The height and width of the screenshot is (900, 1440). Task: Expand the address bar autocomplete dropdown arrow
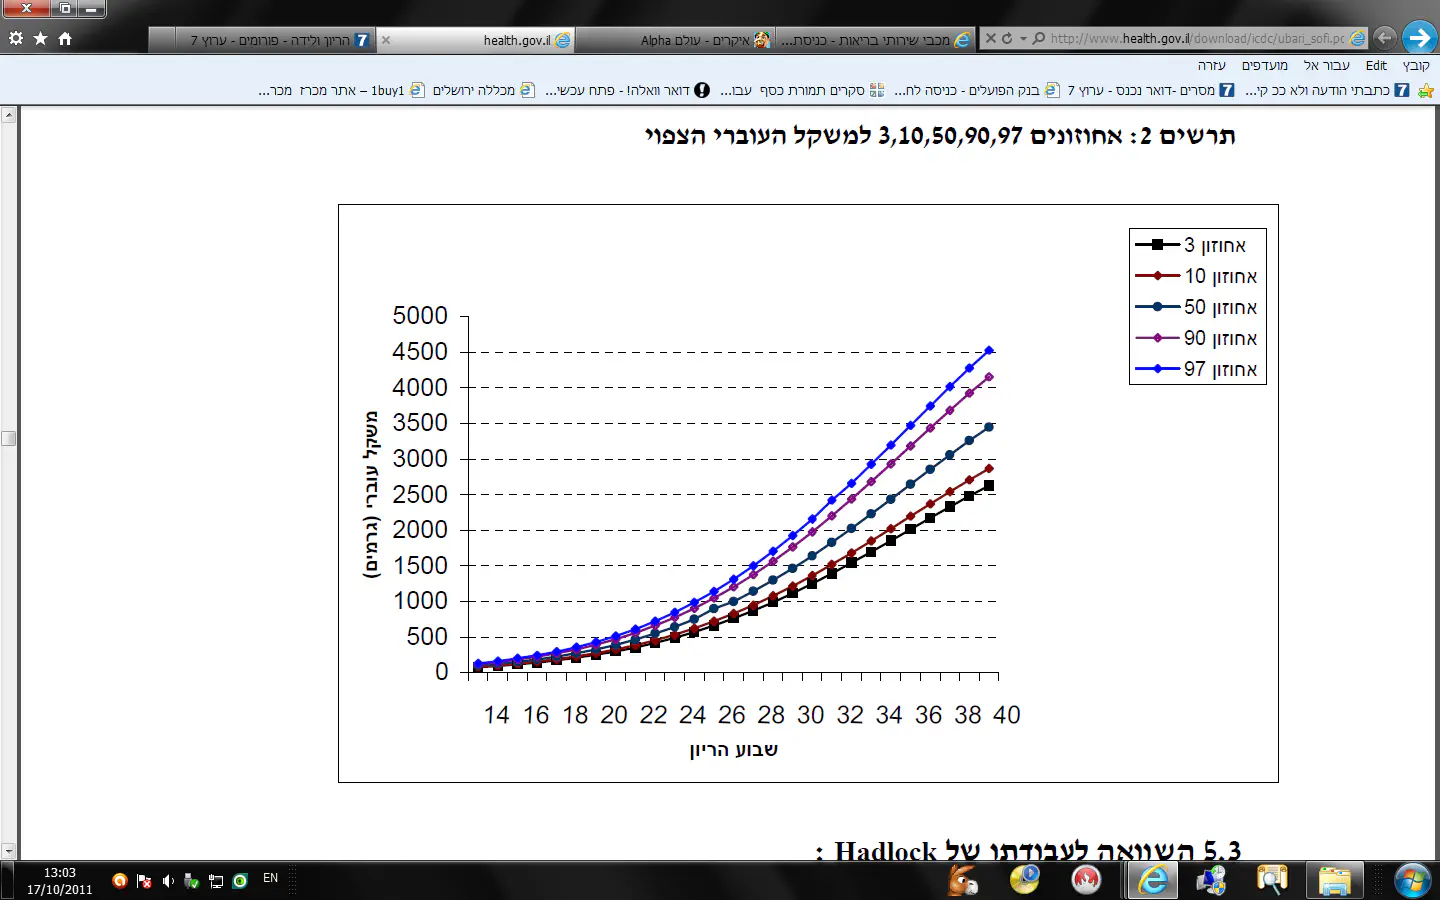coord(1023,39)
